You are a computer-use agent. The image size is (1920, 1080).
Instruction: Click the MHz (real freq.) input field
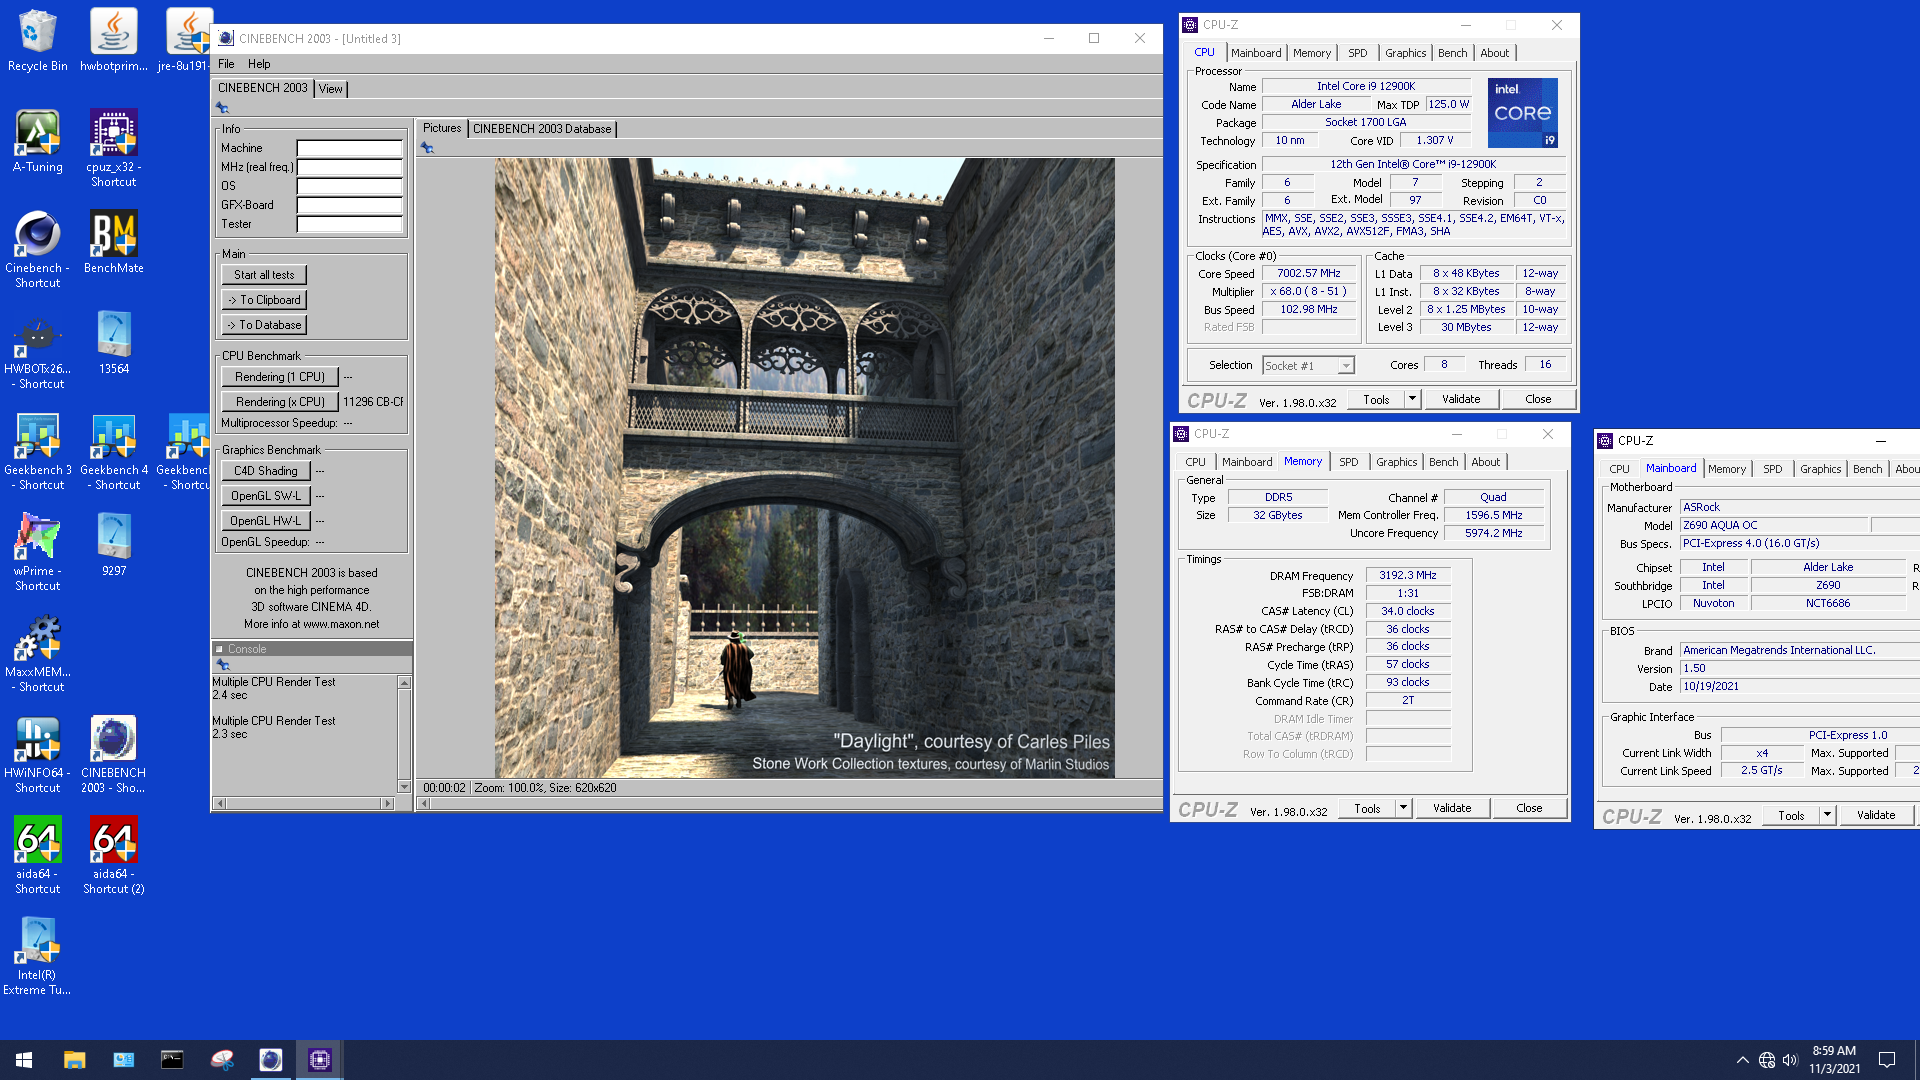pyautogui.click(x=350, y=167)
